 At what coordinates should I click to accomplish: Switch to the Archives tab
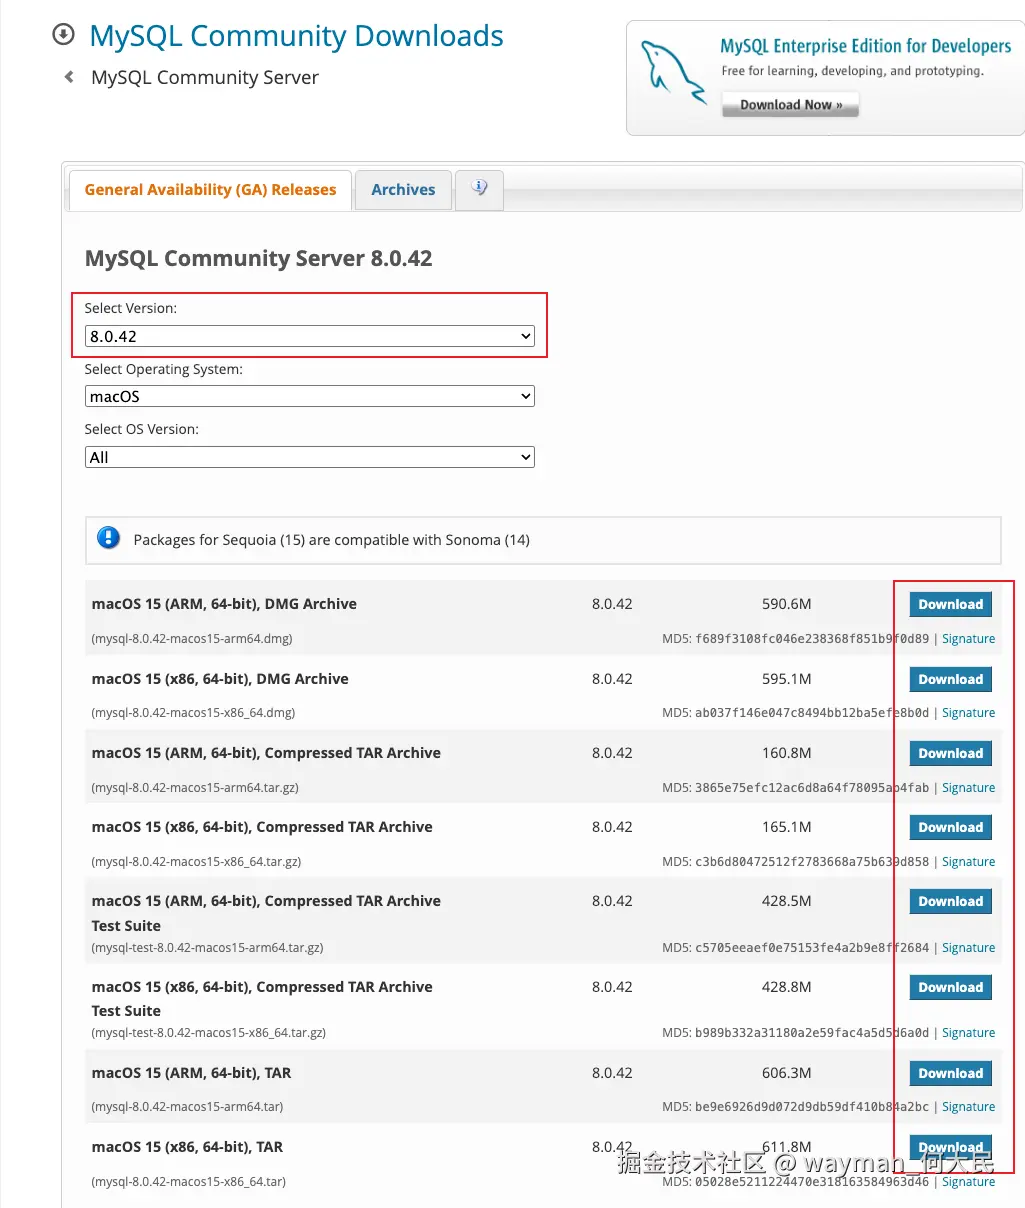pos(403,190)
